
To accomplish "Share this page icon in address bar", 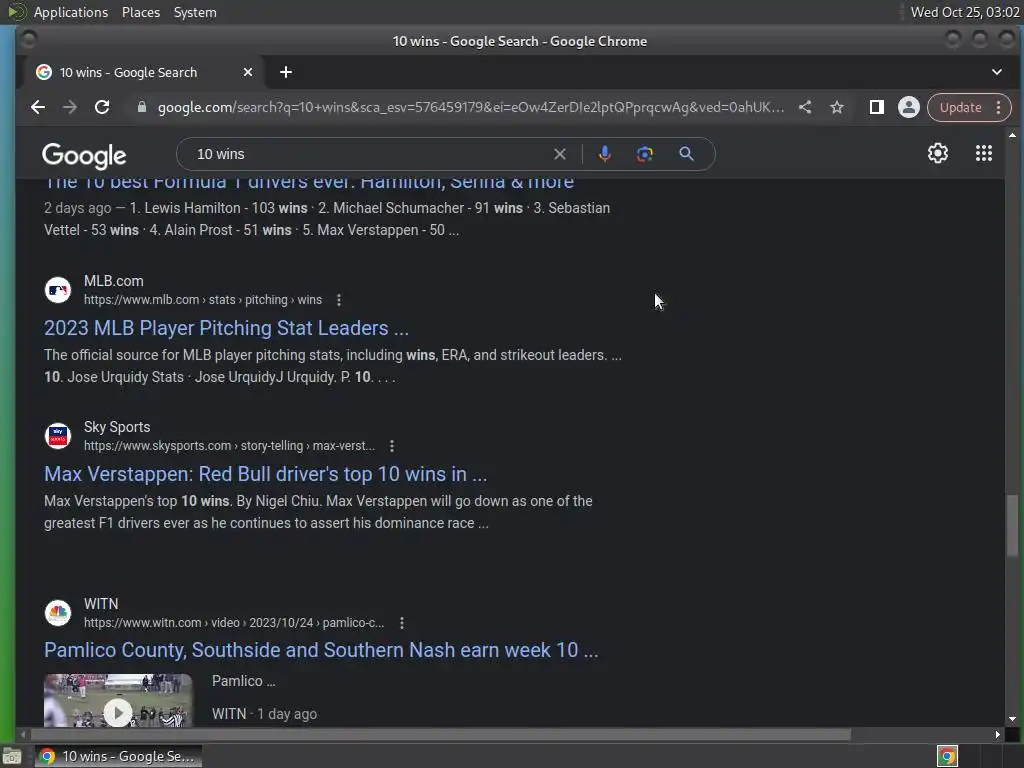I will point(805,107).
